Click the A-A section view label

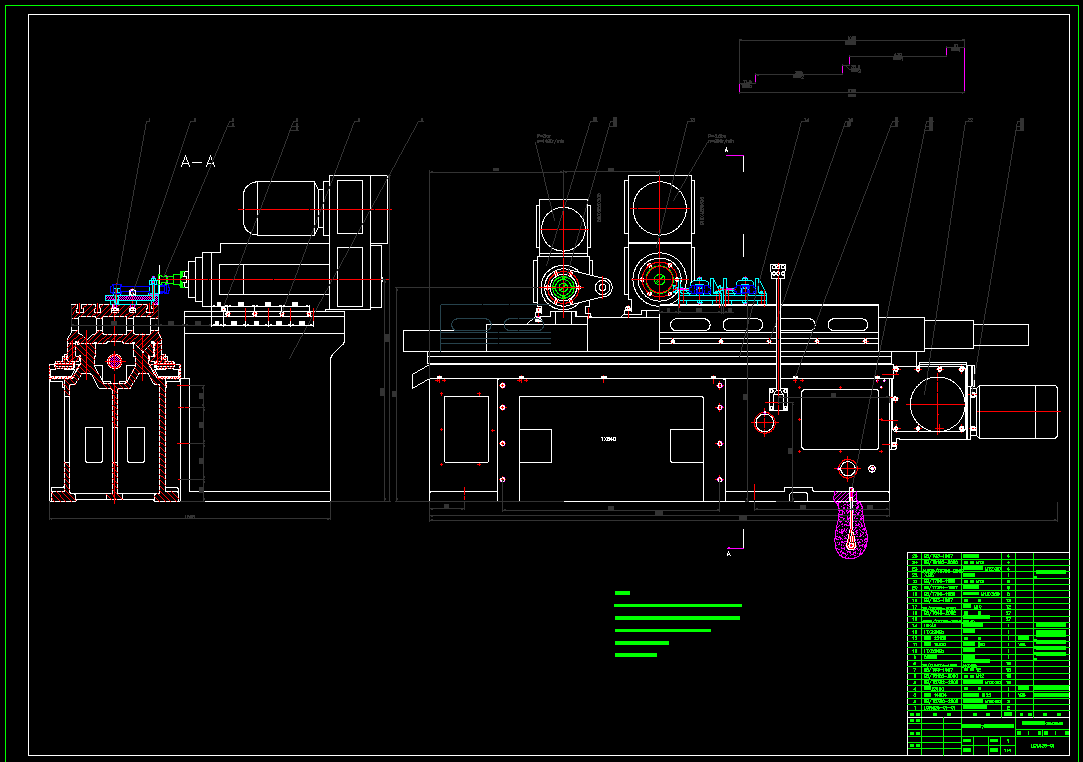[x=198, y=161]
